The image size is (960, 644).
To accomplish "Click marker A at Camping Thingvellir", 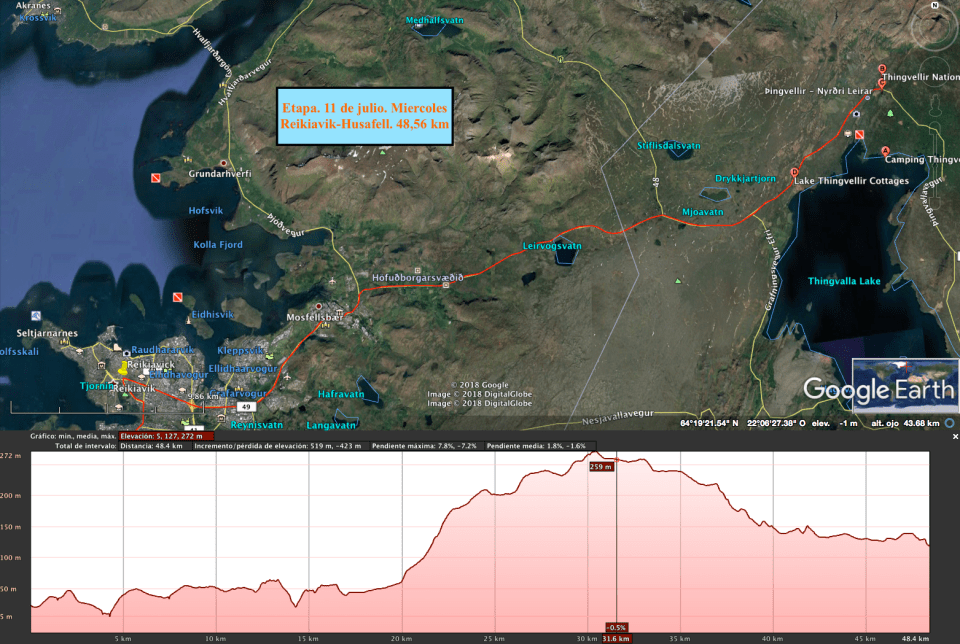I will tap(885, 150).
